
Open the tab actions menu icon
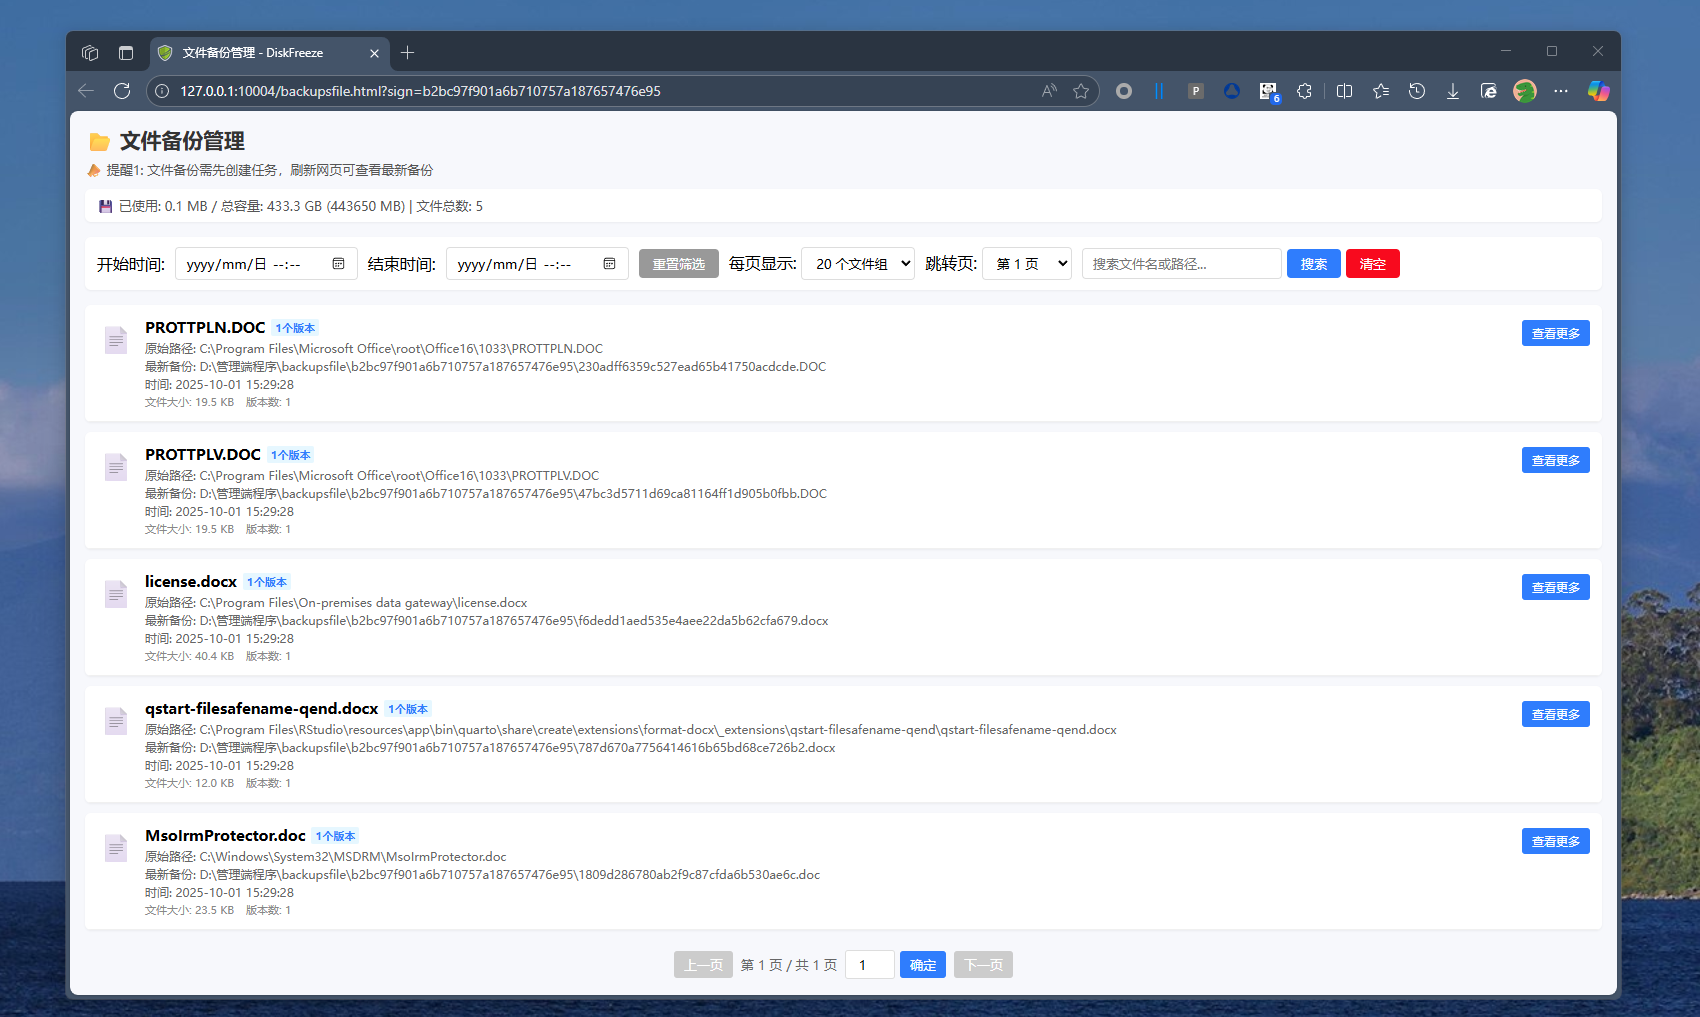click(126, 53)
